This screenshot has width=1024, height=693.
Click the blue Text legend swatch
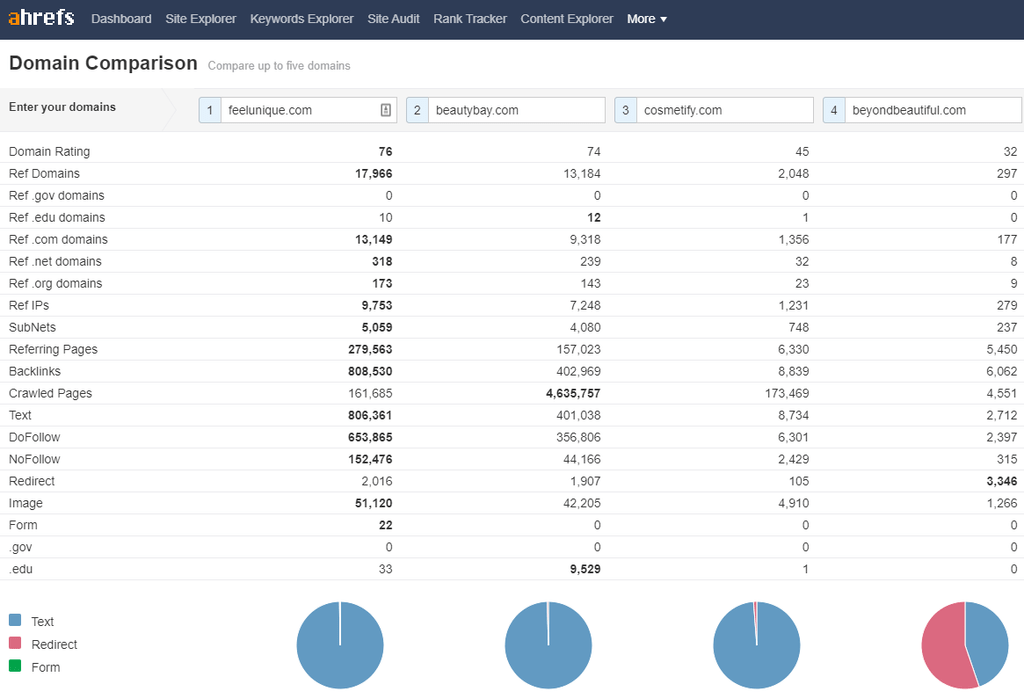coord(15,620)
